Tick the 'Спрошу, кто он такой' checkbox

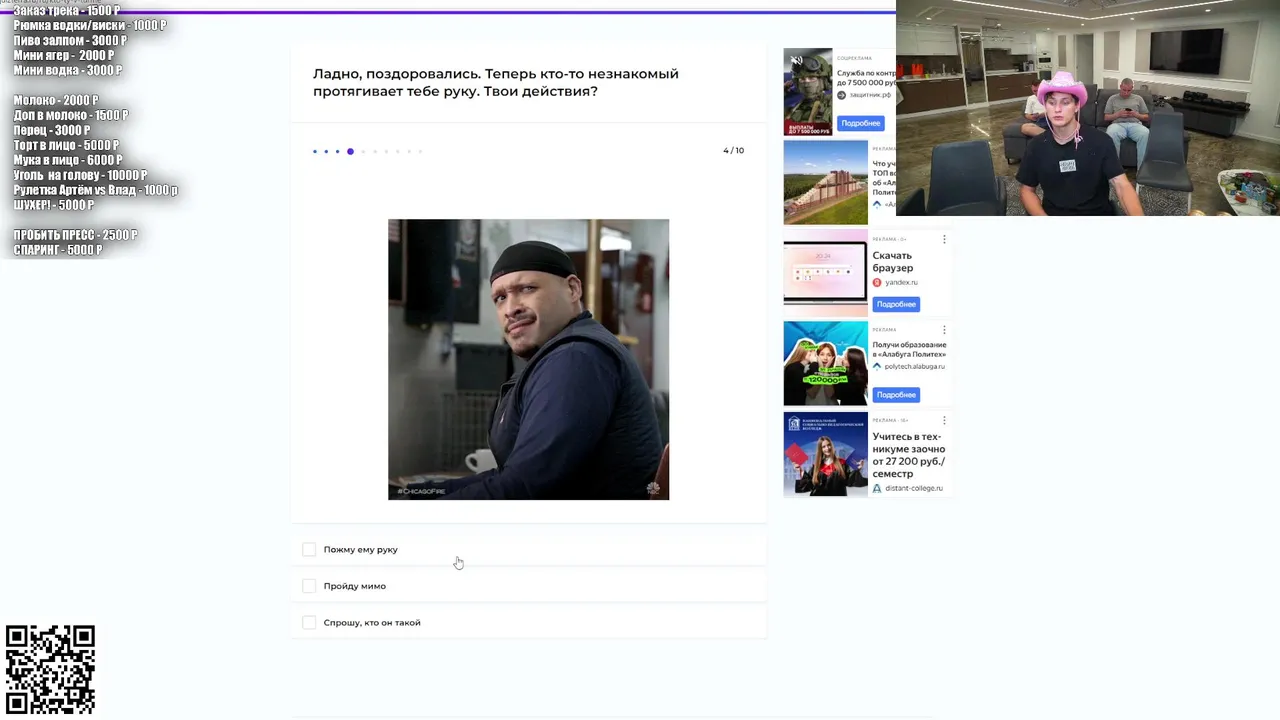pos(309,622)
